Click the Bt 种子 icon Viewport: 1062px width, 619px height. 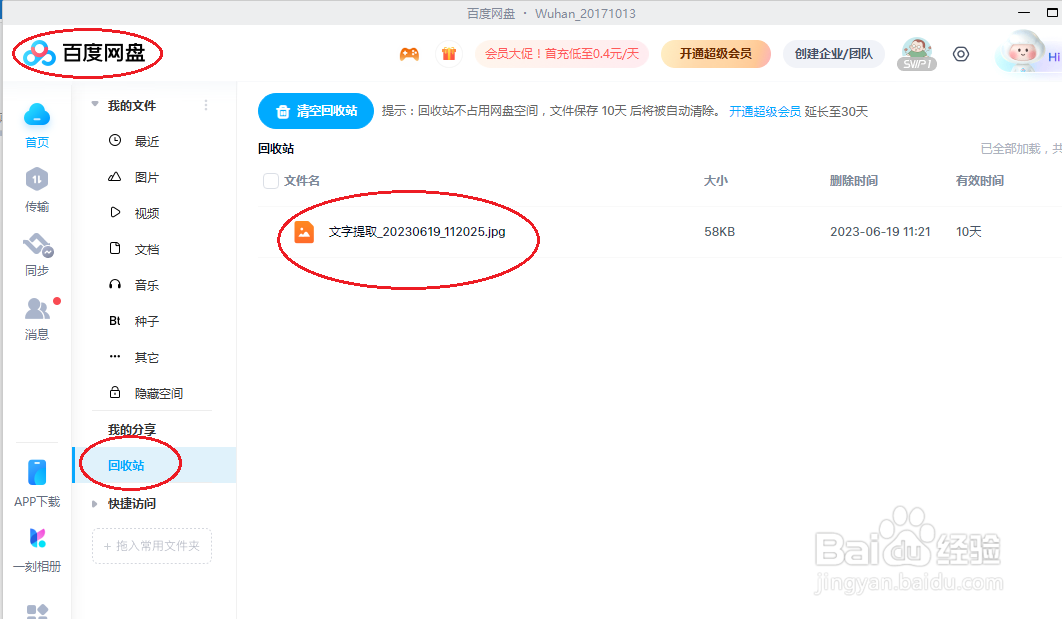click(115, 320)
